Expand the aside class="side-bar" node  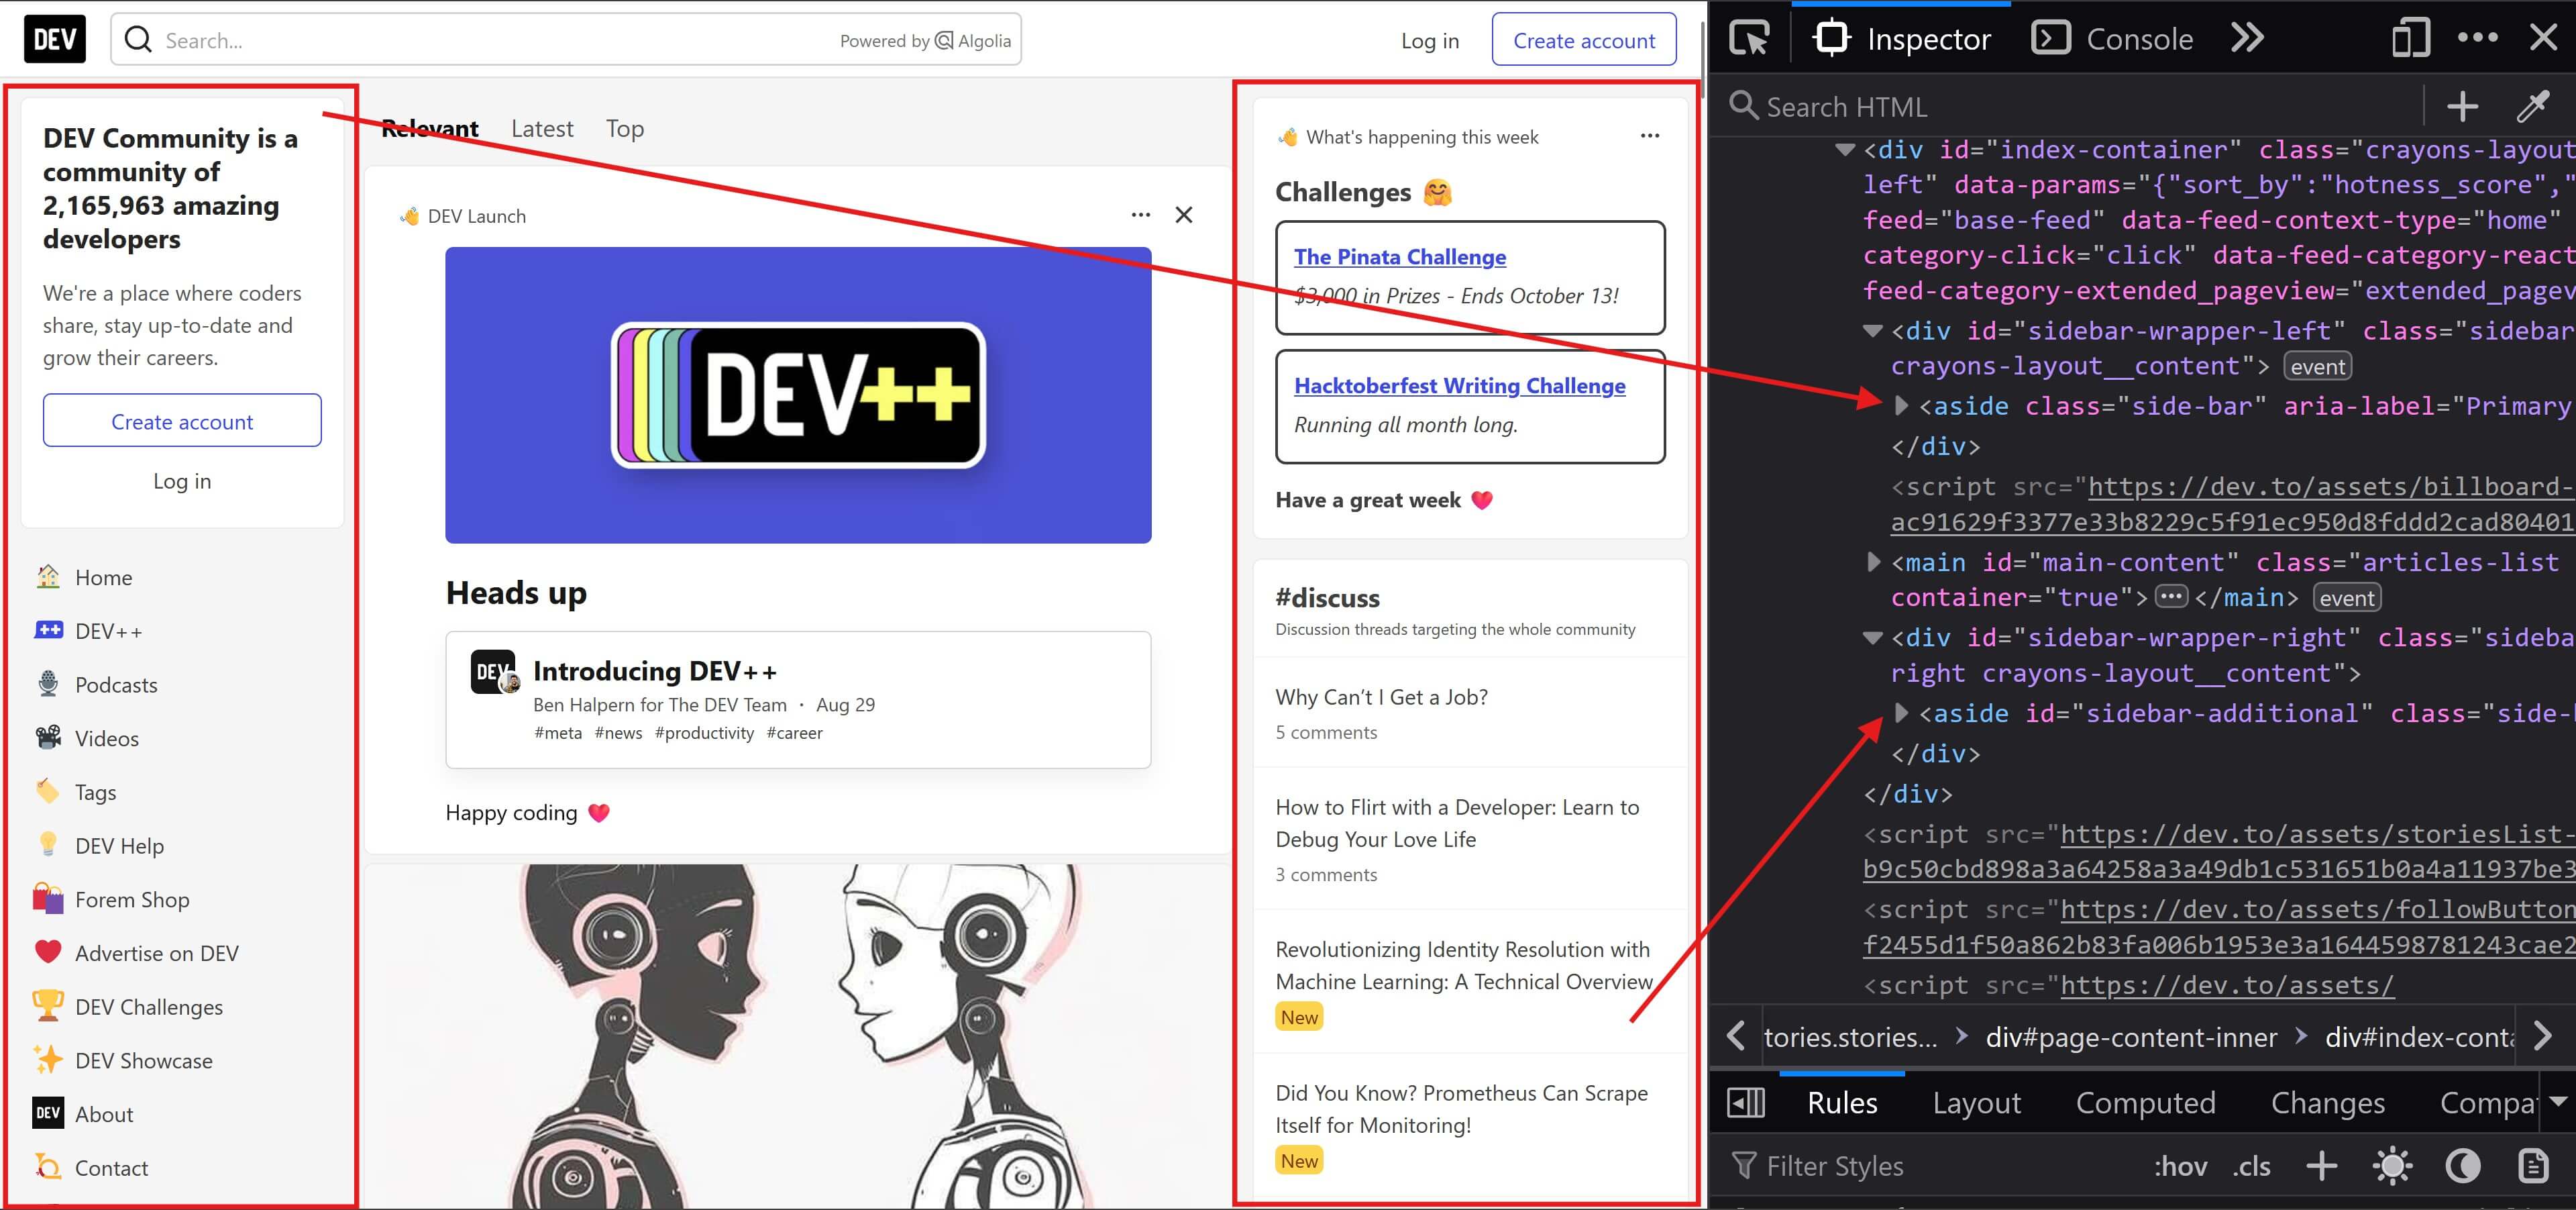click(x=1901, y=406)
